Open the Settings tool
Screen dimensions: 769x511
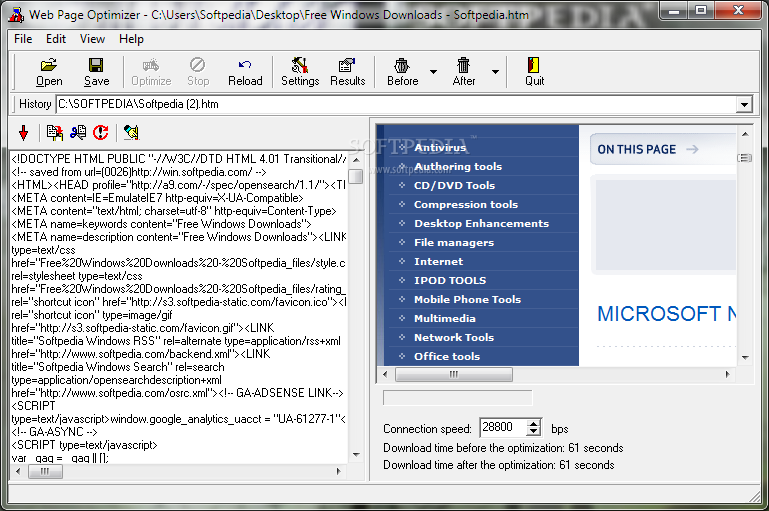tap(300, 72)
